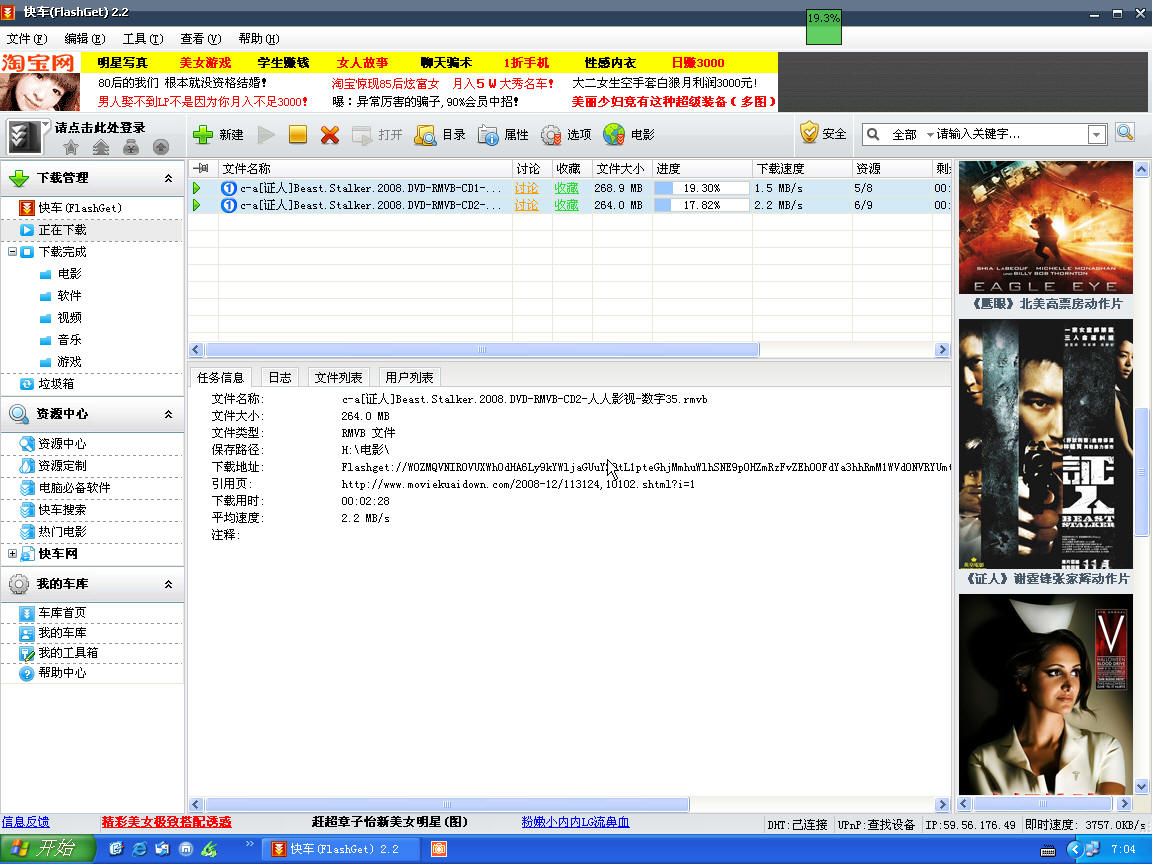Open the 查看 menu

pos(201,39)
